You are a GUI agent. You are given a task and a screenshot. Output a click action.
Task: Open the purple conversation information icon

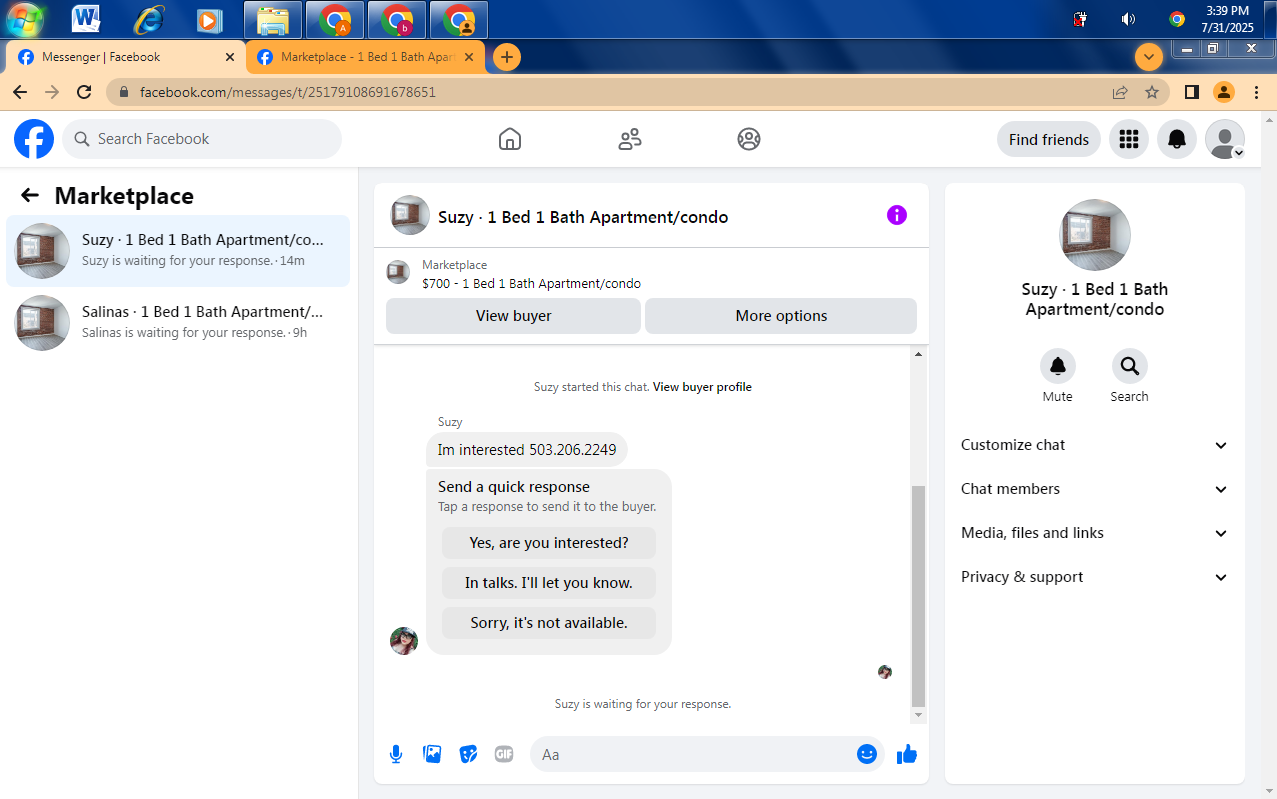(897, 215)
